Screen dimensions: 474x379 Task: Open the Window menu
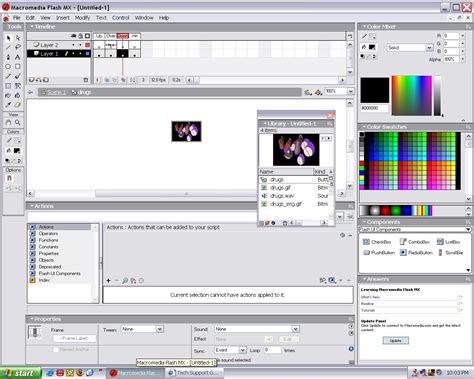point(144,18)
